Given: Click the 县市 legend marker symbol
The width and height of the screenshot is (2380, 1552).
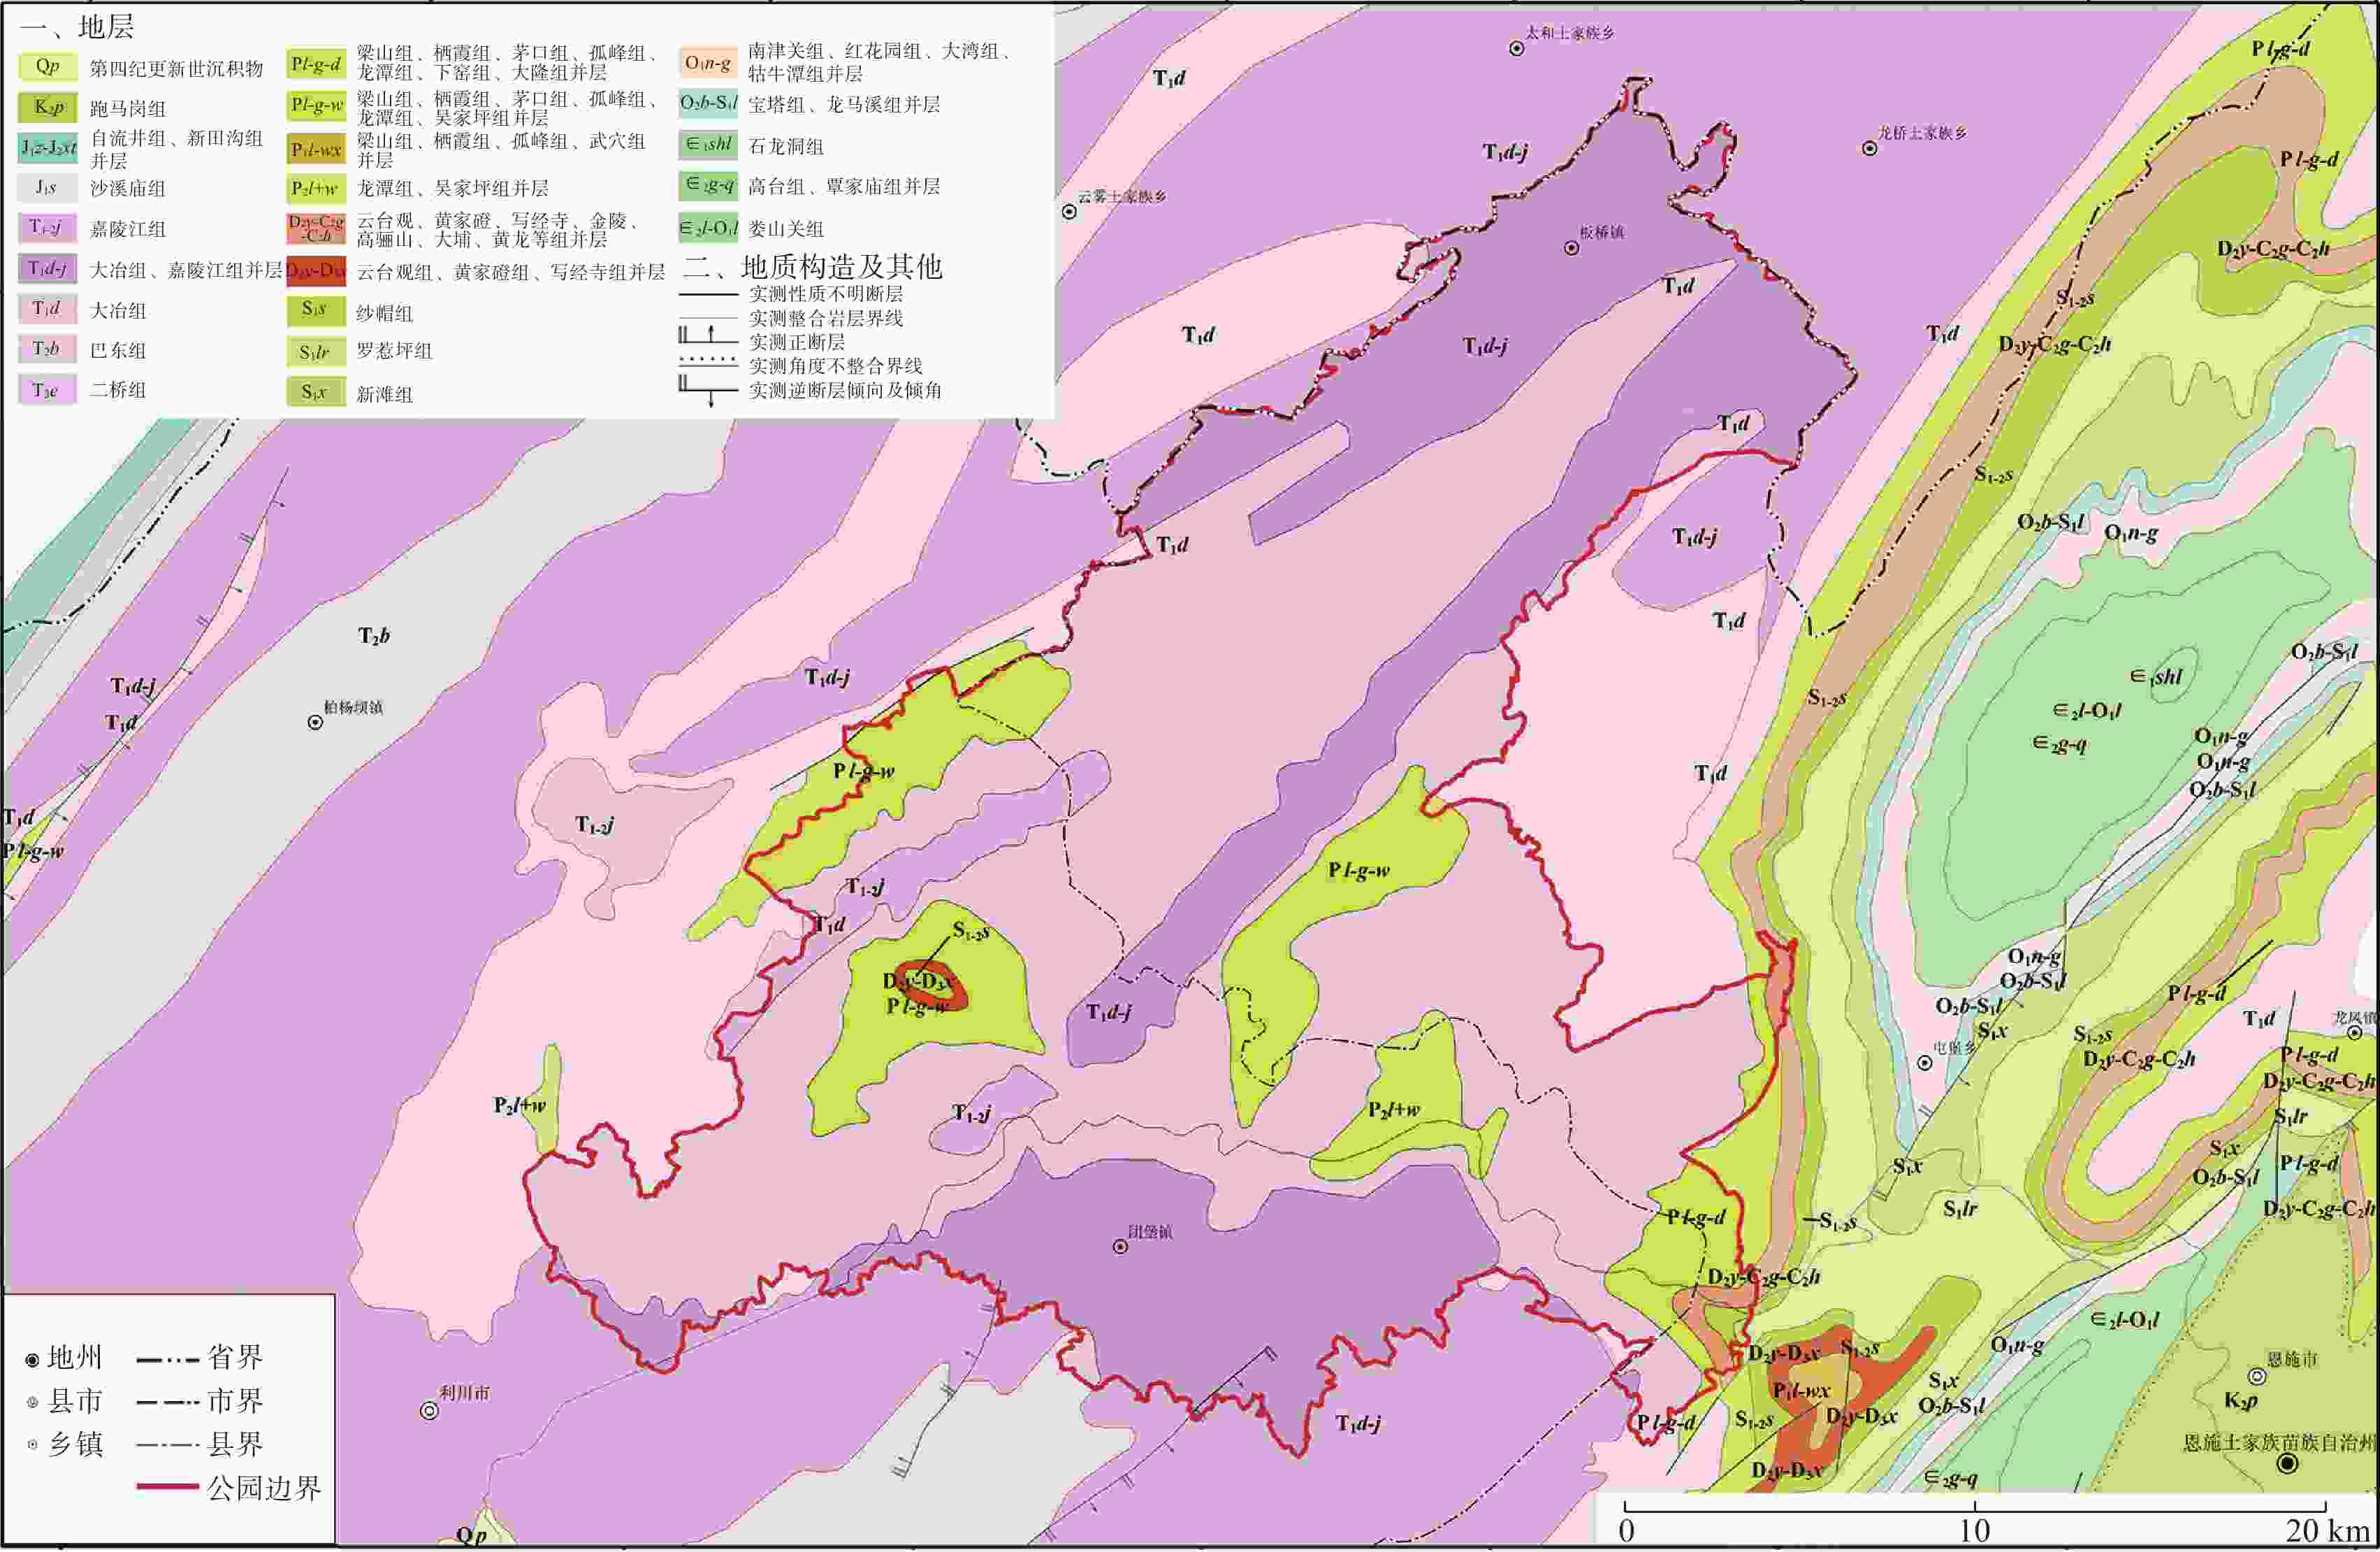Looking at the screenshot, I should [32, 1403].
